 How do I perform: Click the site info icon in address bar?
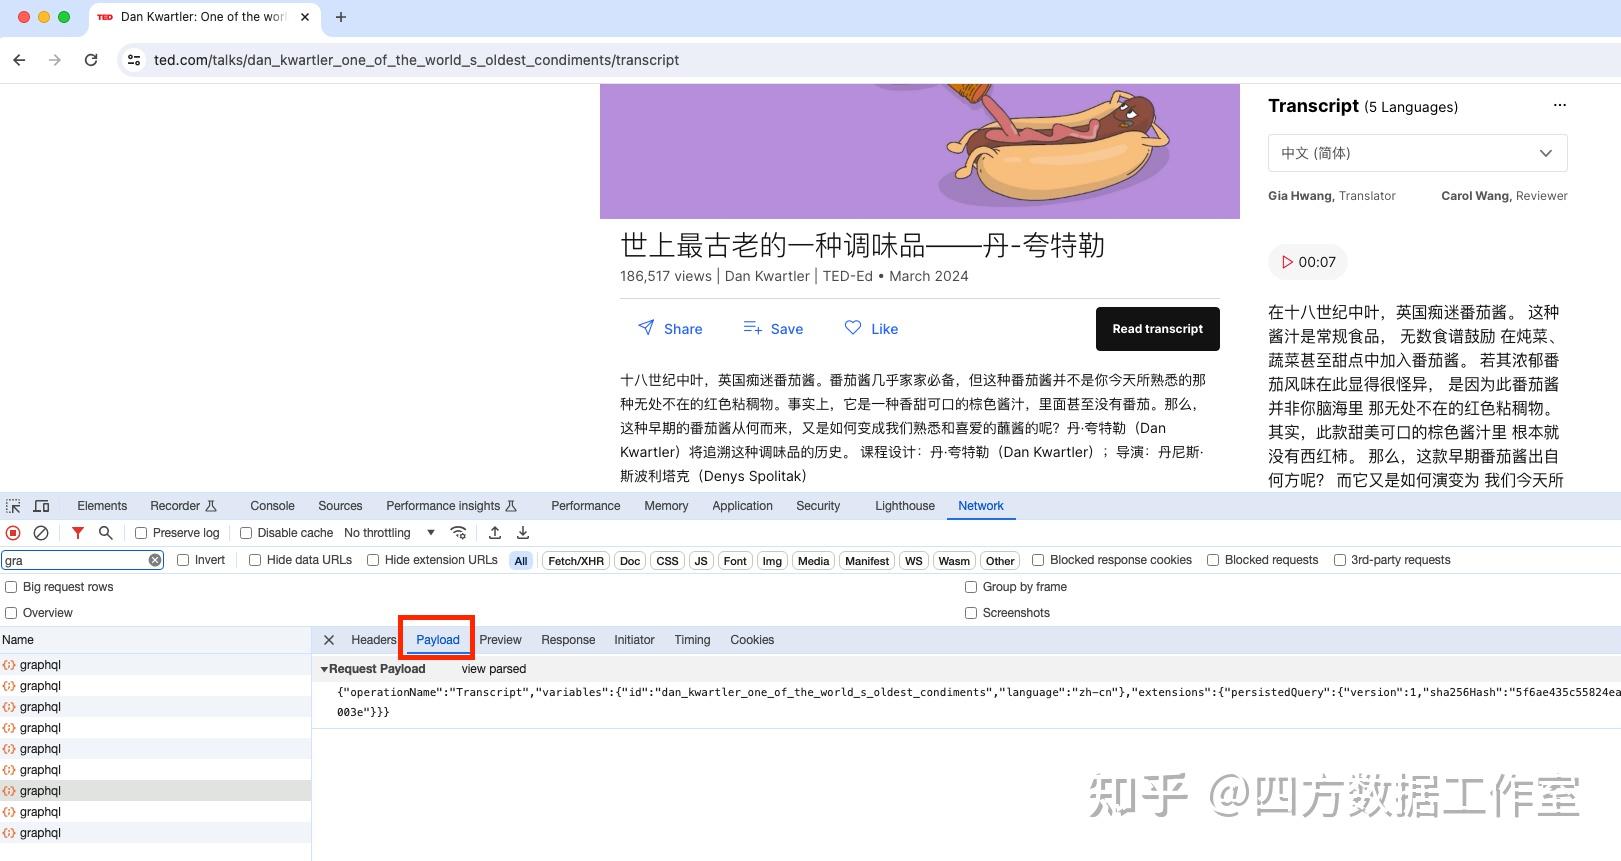point(133,60)
